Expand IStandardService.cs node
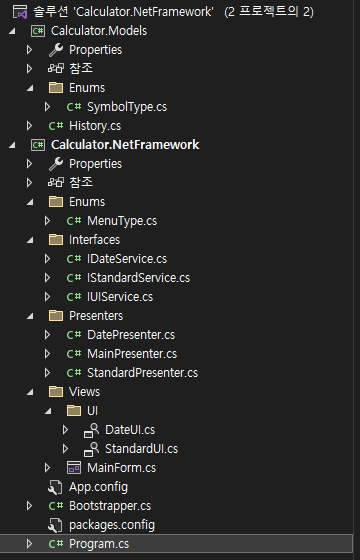The width and height of the screenshot is (360, 560). click(x=47, y=278)
